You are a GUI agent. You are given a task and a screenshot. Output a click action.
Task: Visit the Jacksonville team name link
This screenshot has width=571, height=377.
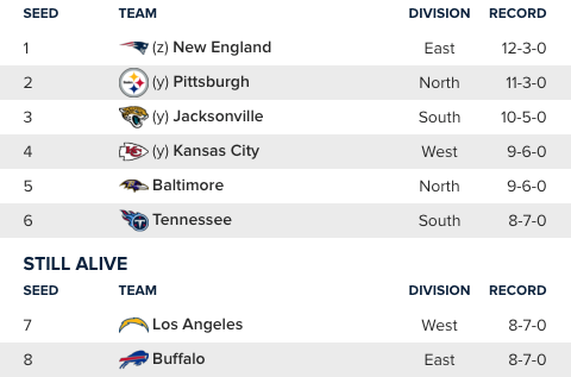[x=218, y=116]
